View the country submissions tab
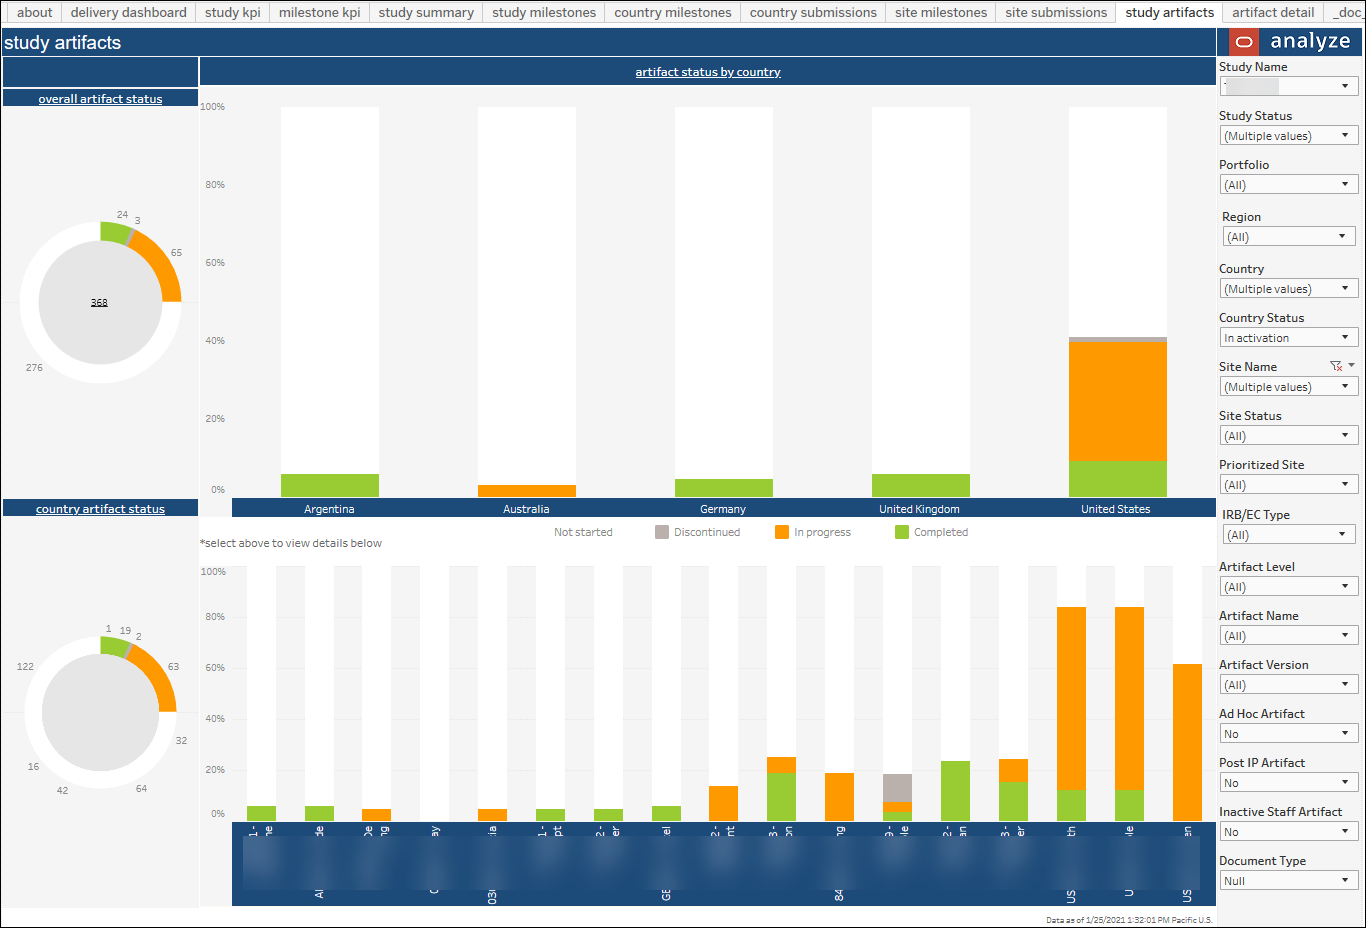The width and height of the screenshot is (1366, 928). pyautogui.click(x=813, y=12)
